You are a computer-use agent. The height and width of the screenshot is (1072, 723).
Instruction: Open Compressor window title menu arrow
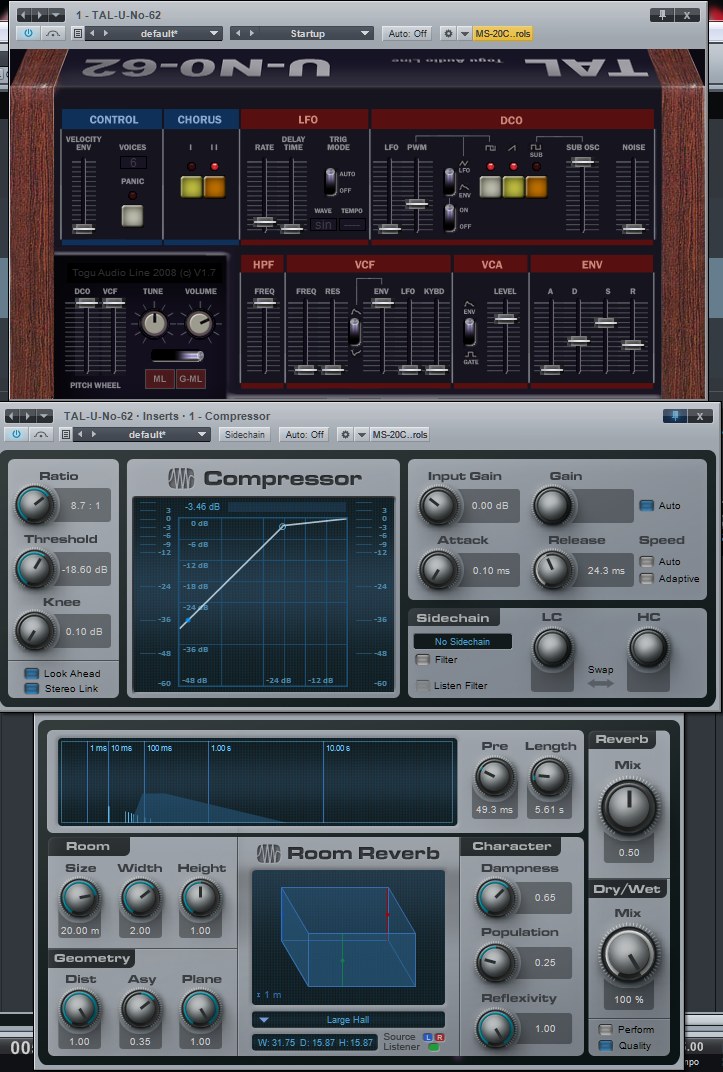click(44, 416)
